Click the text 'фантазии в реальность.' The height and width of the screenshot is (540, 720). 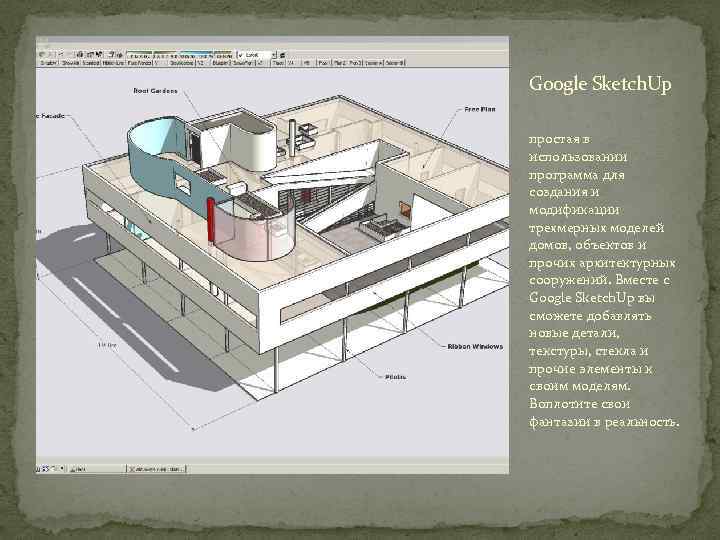tap(604, 421)
